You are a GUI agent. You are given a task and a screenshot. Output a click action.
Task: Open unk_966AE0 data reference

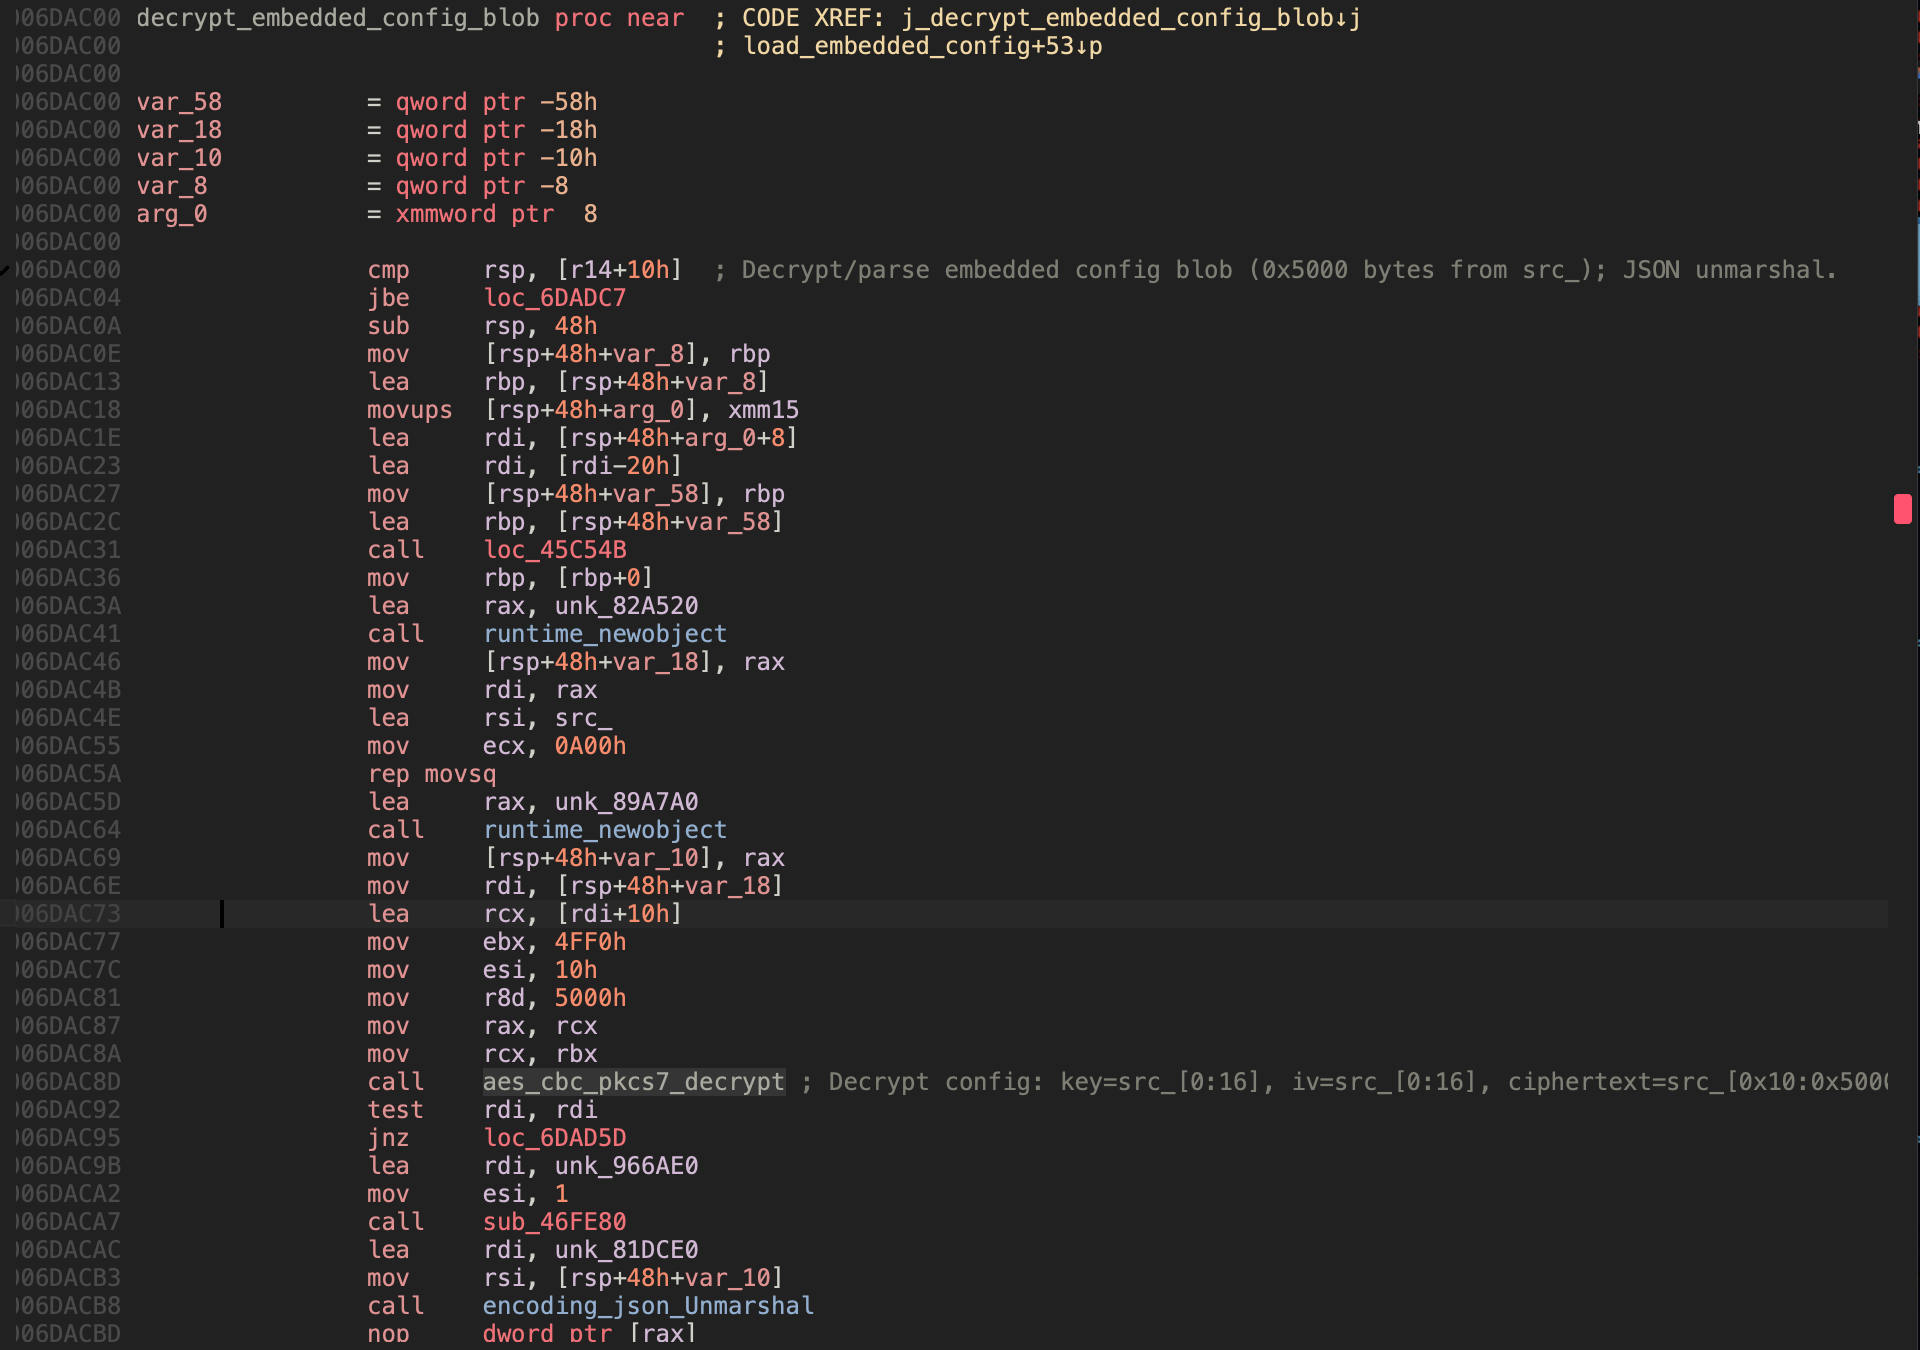626,1166
